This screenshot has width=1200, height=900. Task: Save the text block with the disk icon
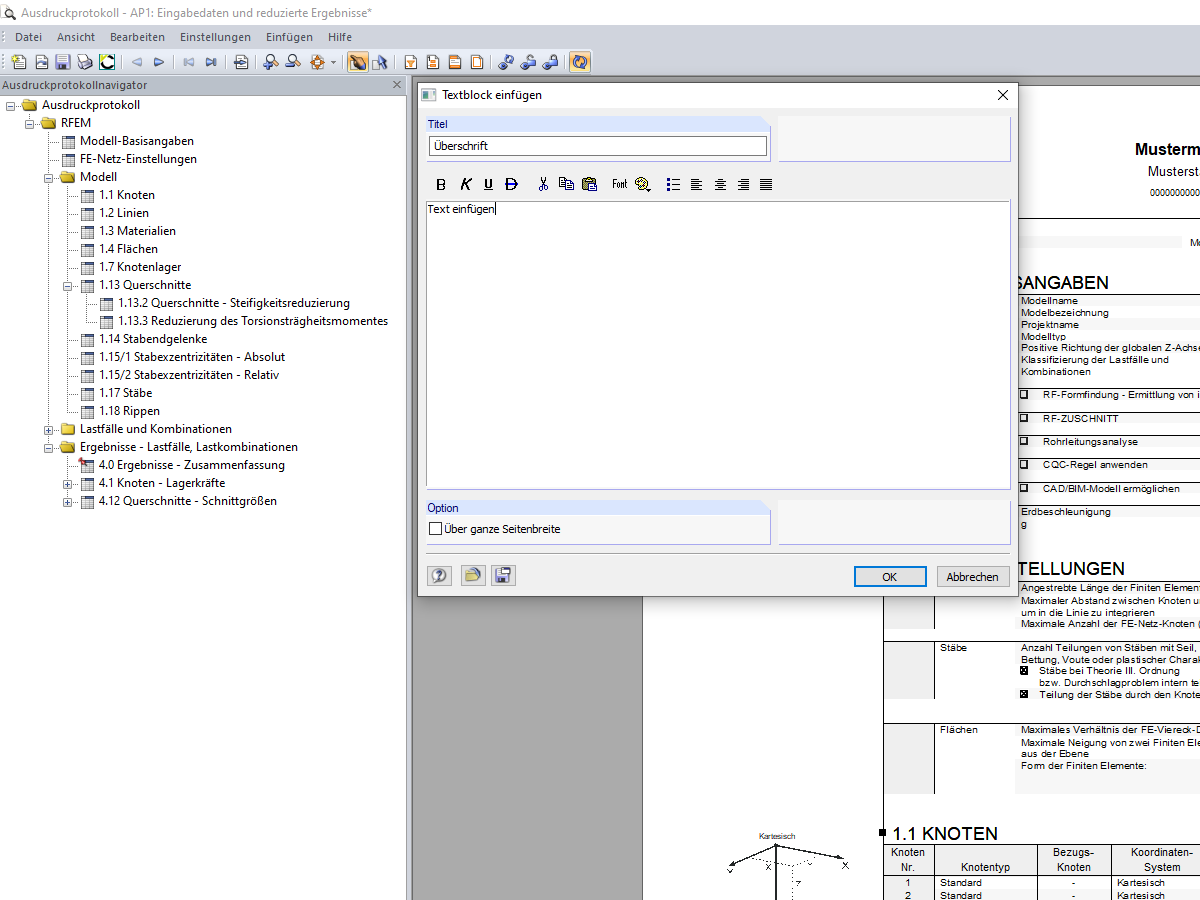coord(504,576)
